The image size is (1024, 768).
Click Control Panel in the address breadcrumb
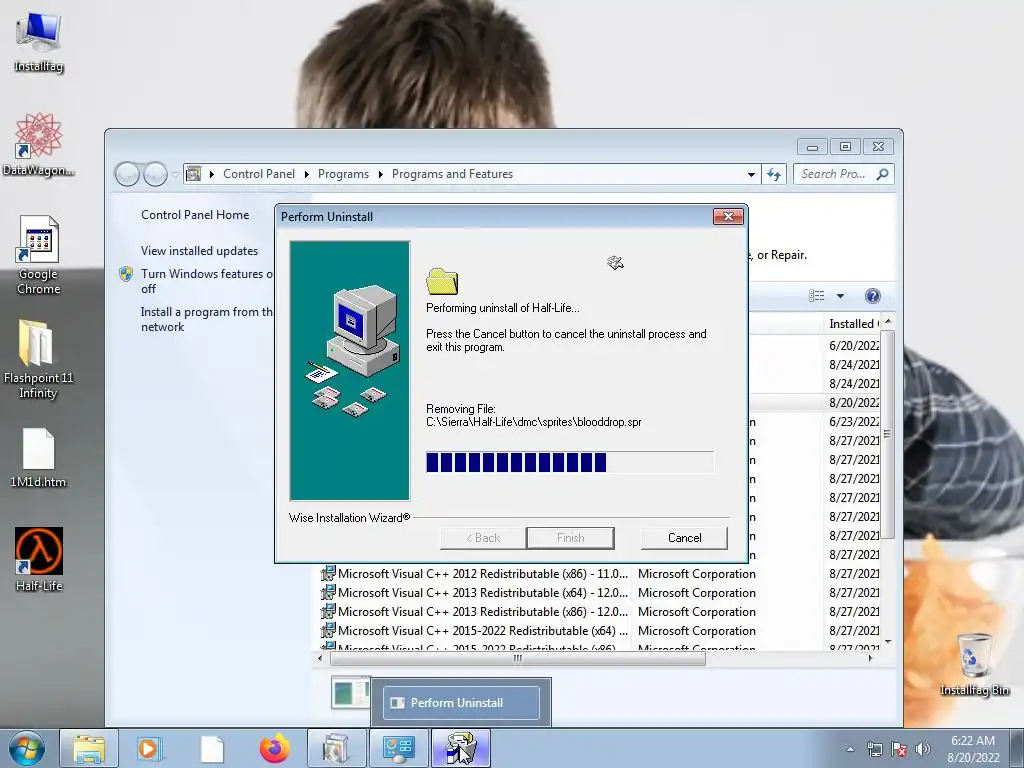coord(259,174)
